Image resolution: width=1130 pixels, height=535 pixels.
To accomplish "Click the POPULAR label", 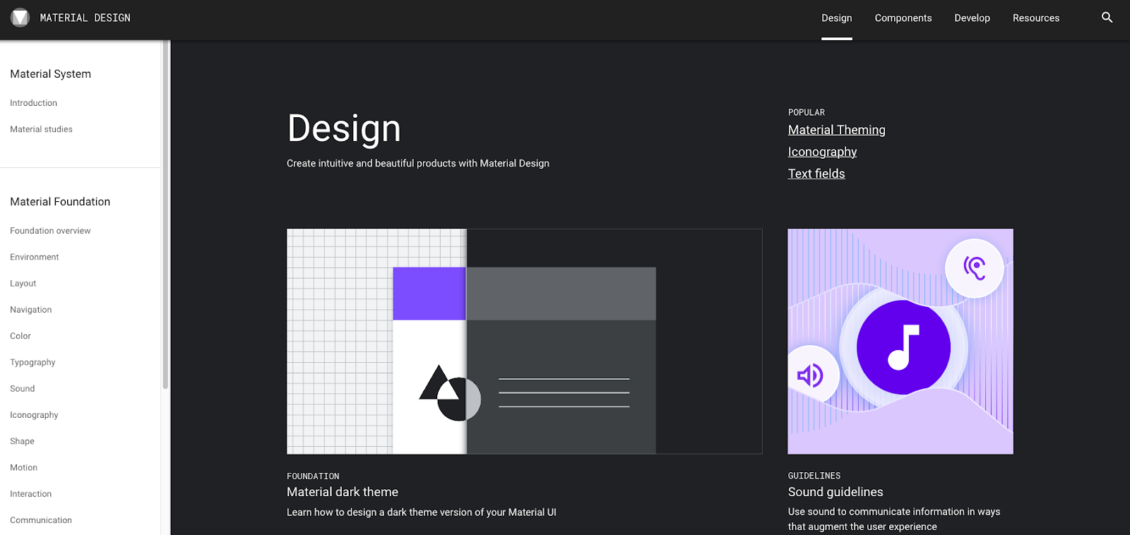I will (x=806, y=112).
